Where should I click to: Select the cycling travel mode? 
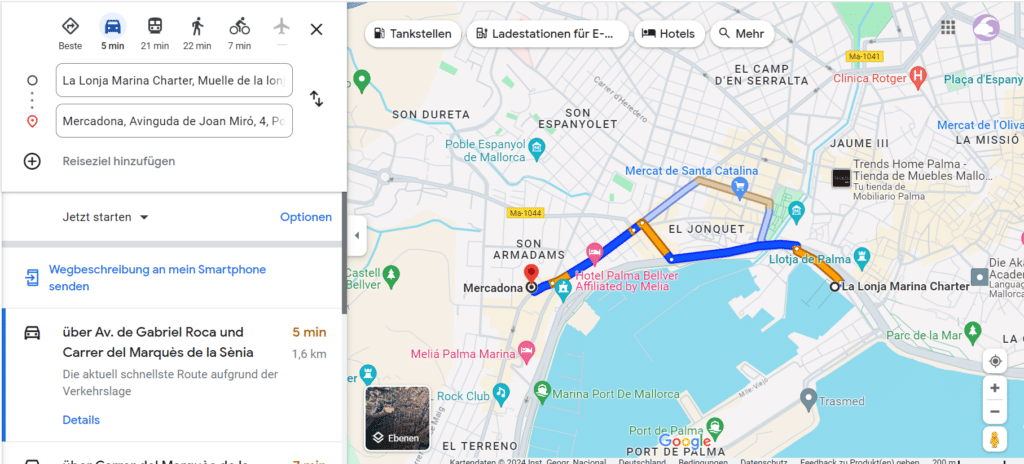tap(240, 27)
